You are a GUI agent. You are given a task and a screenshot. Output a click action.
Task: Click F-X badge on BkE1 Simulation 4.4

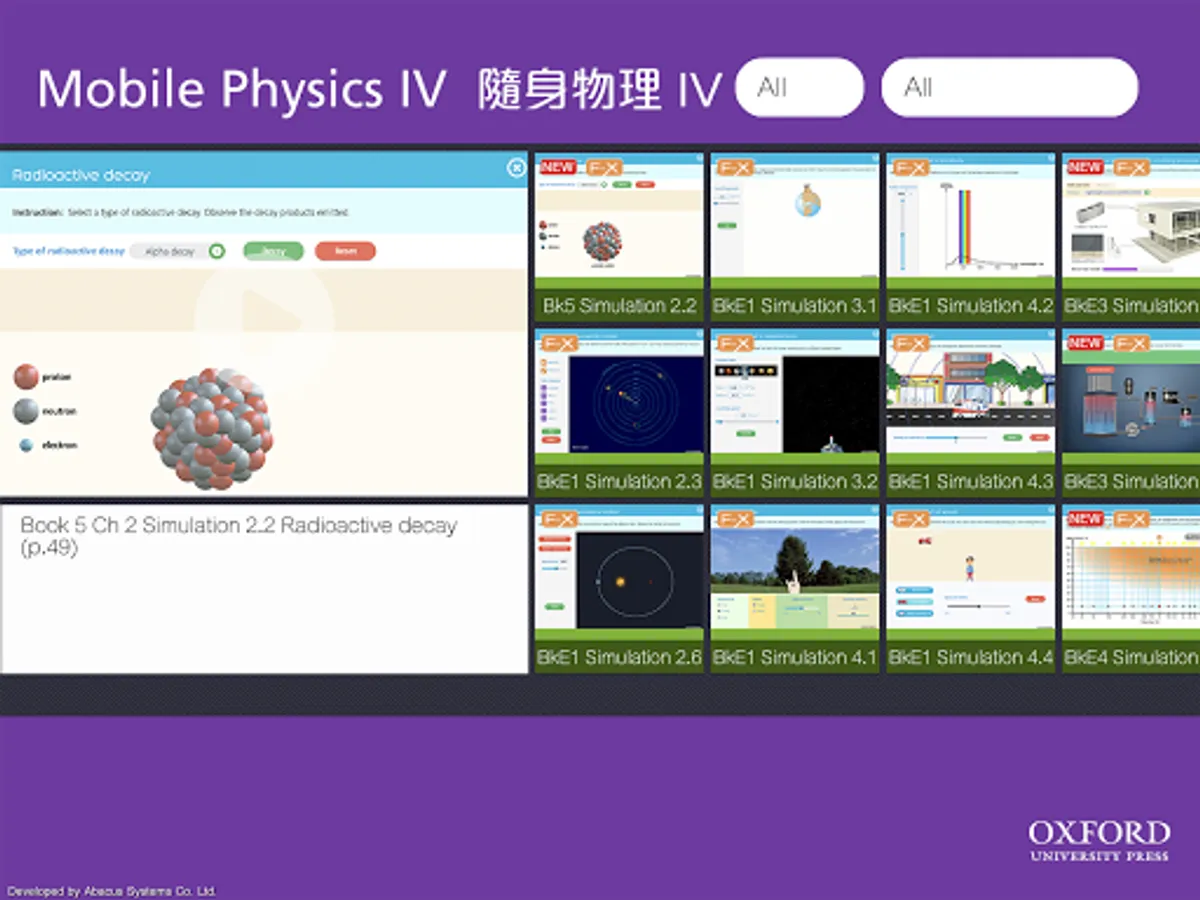tap(911, 519)
